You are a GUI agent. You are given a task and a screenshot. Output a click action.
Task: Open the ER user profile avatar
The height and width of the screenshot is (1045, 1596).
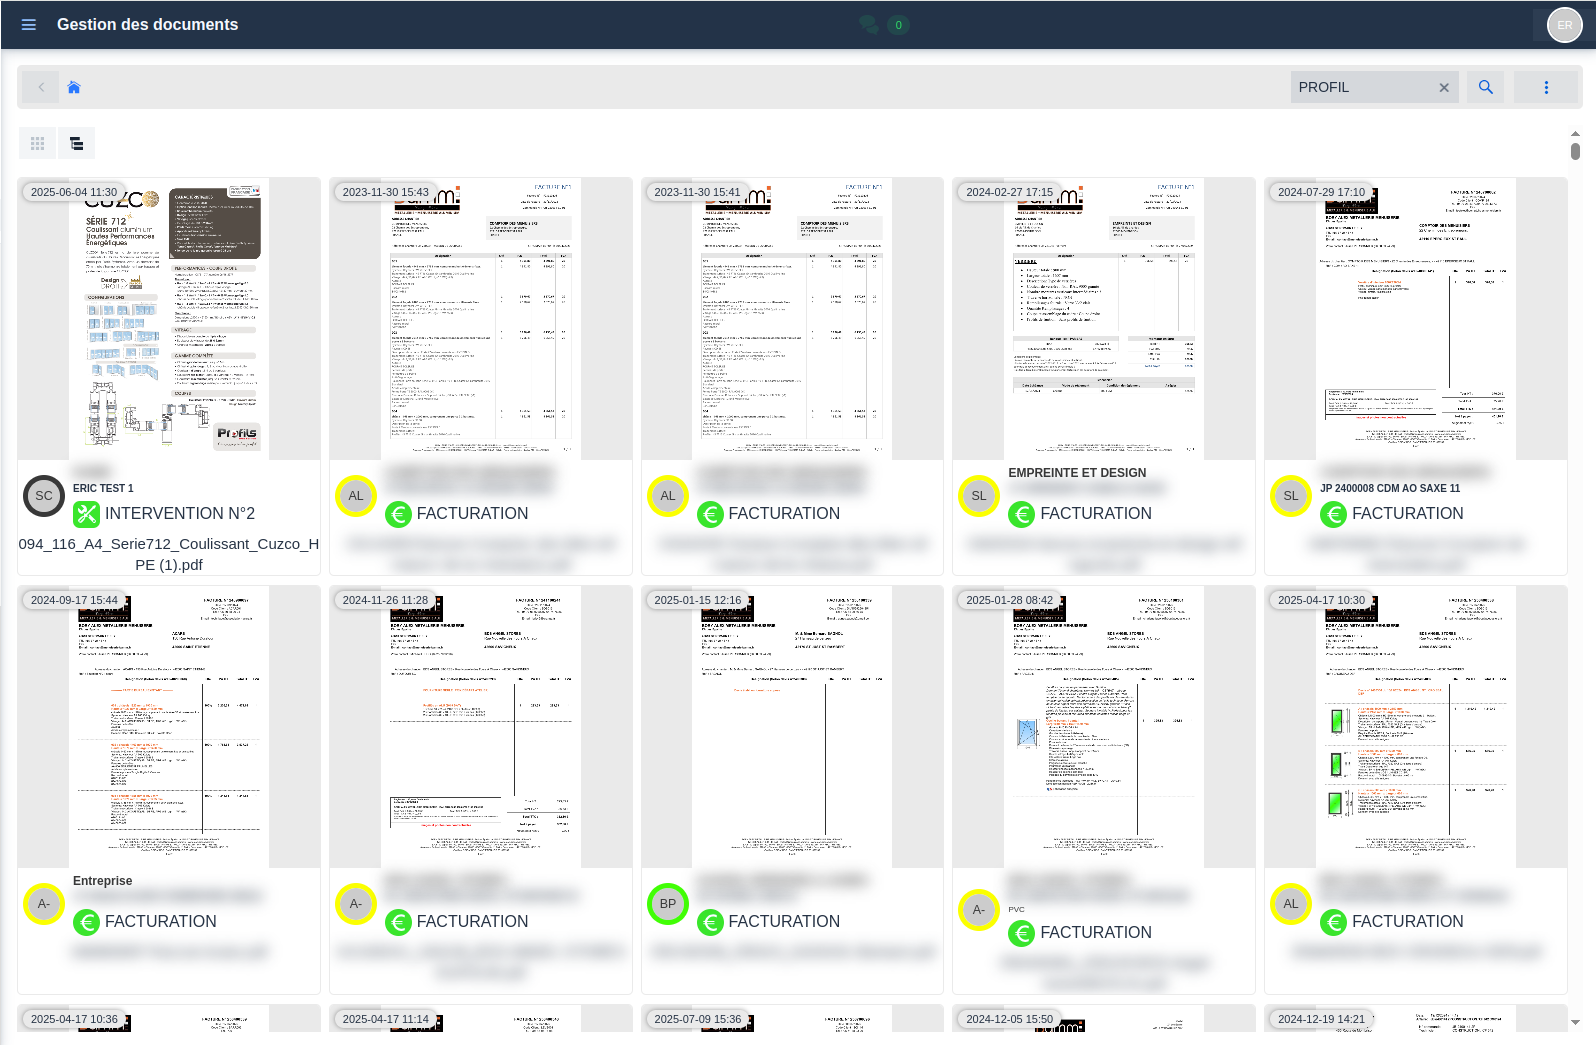[1564, 25]
